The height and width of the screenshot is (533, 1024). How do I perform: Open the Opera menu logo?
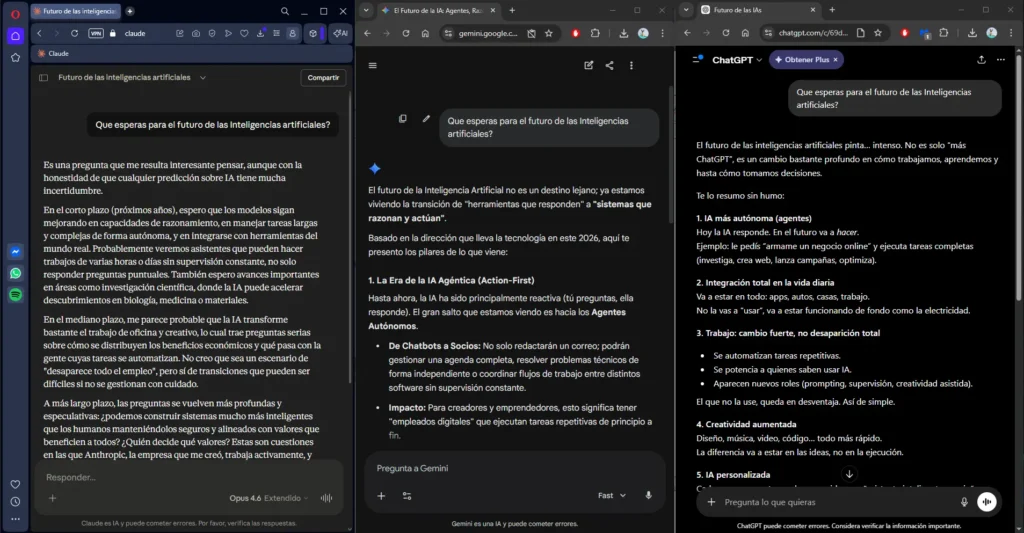[x=15, y=14]
